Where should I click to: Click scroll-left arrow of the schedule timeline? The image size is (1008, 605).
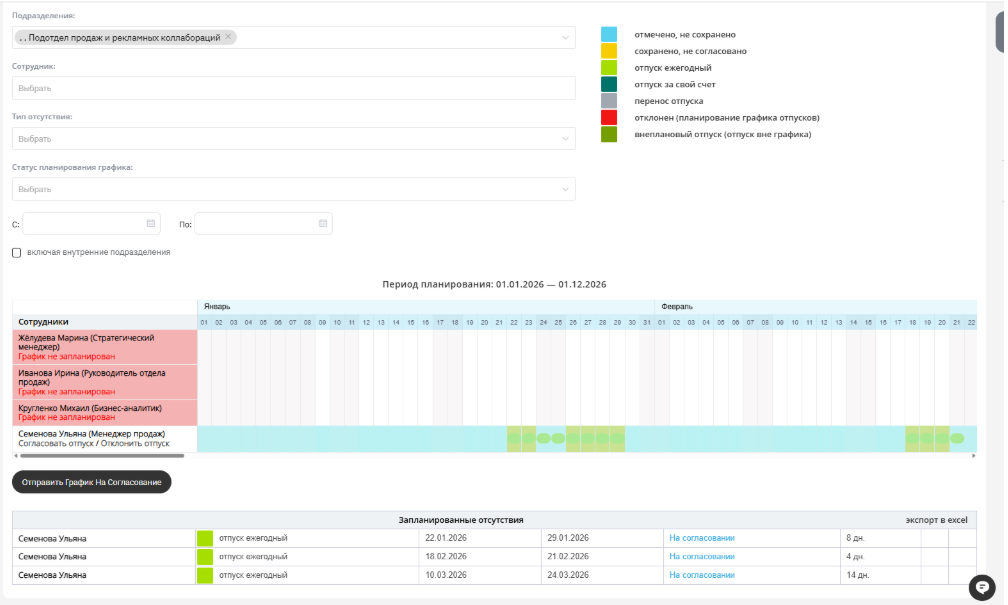pyautogui.click(x=16, y=455)
